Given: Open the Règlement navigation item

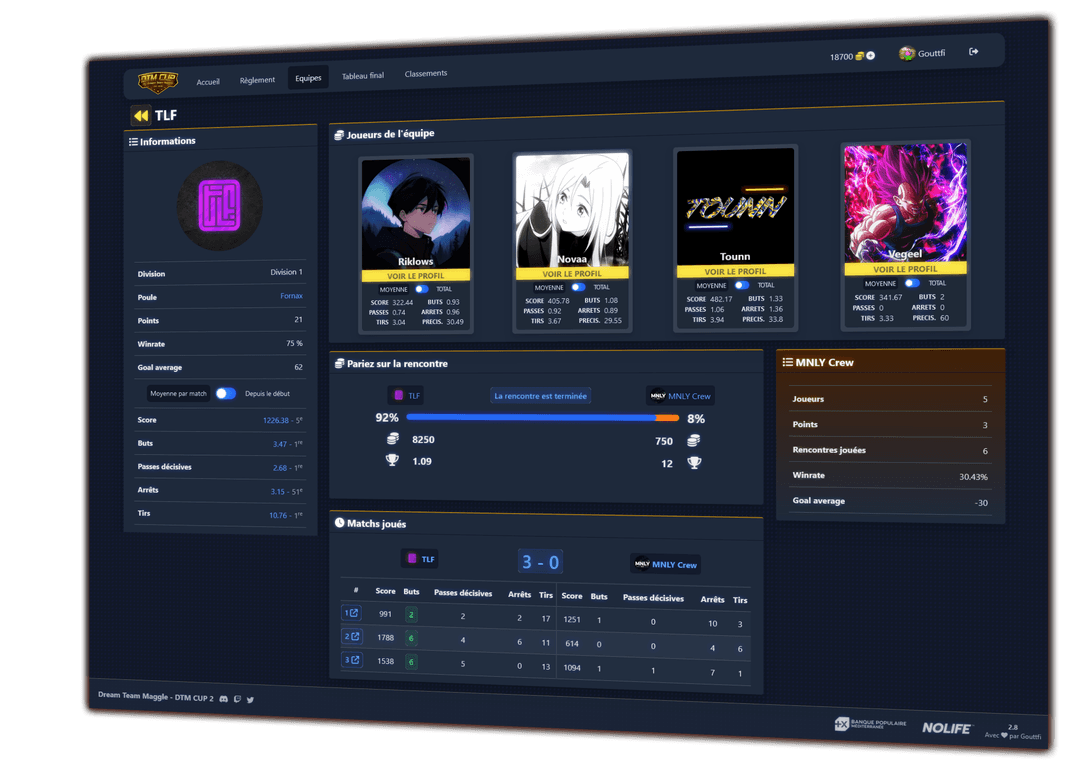Looking at the screenshot, I should (257, 80).
